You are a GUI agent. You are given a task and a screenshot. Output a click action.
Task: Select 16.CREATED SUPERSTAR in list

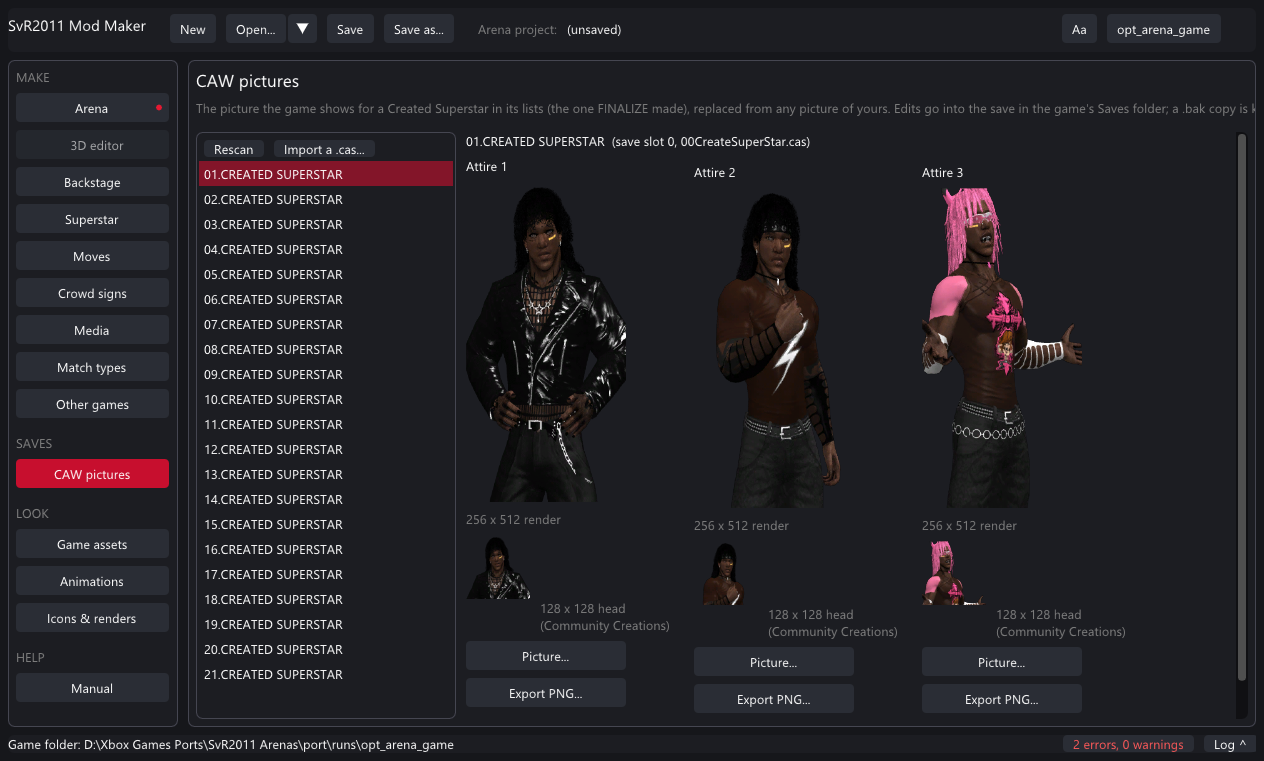coord(326,549)
